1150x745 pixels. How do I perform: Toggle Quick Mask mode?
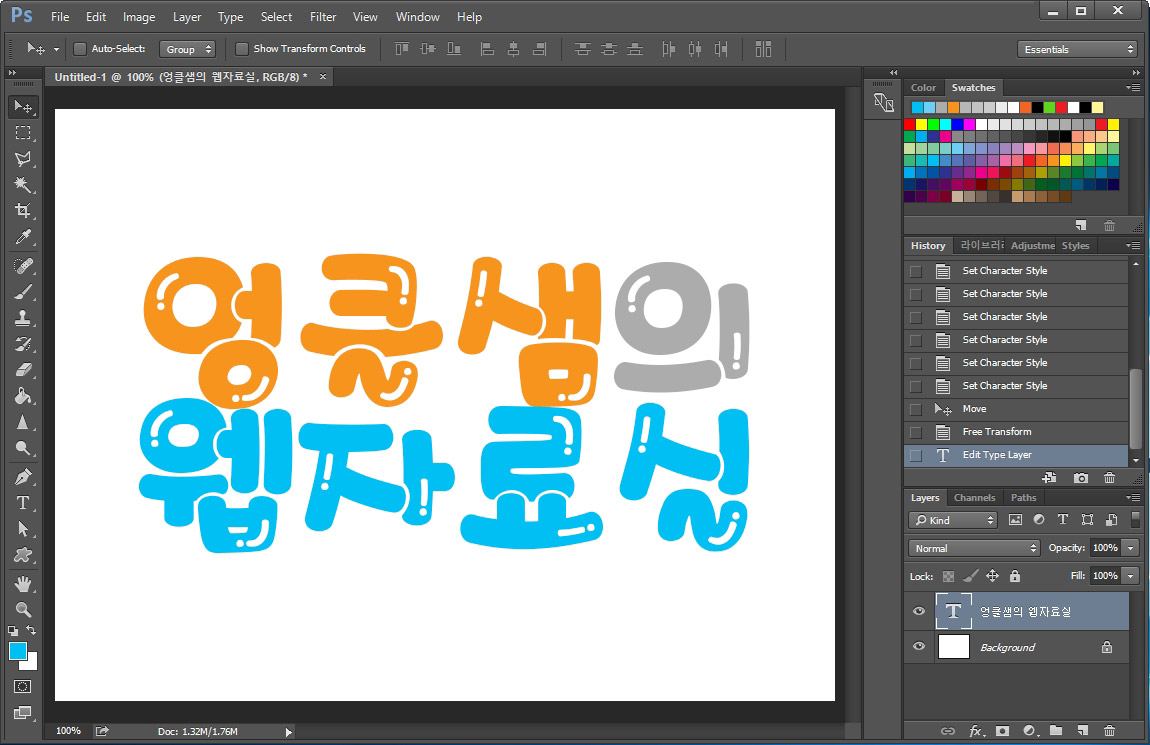(x=23, y=687)
